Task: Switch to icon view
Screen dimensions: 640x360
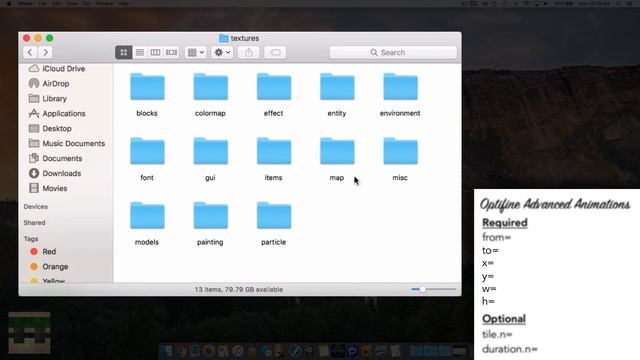Action: point(124,52)
